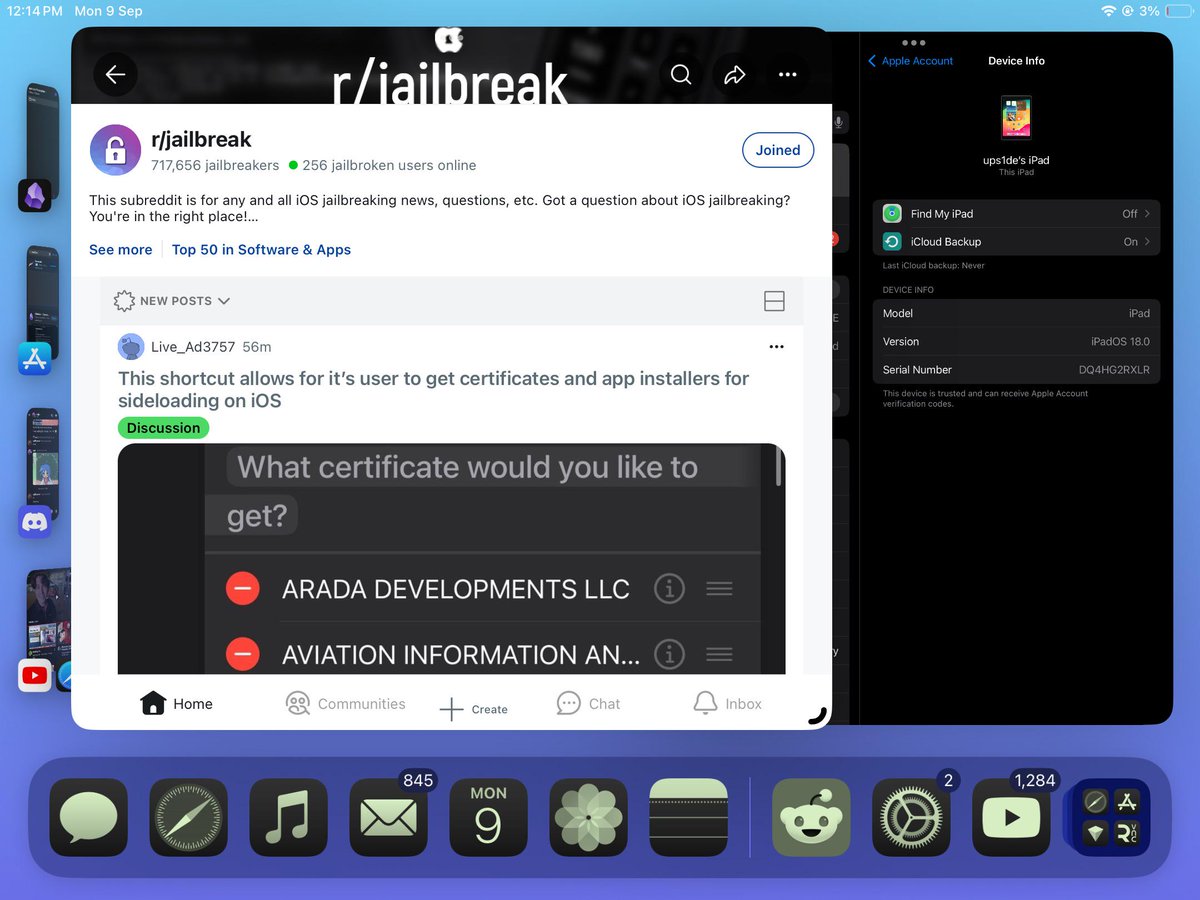Screen dimensions: 1200x900
Task: Tap the green Discussion flair tag
Action: tap(163, 428)
